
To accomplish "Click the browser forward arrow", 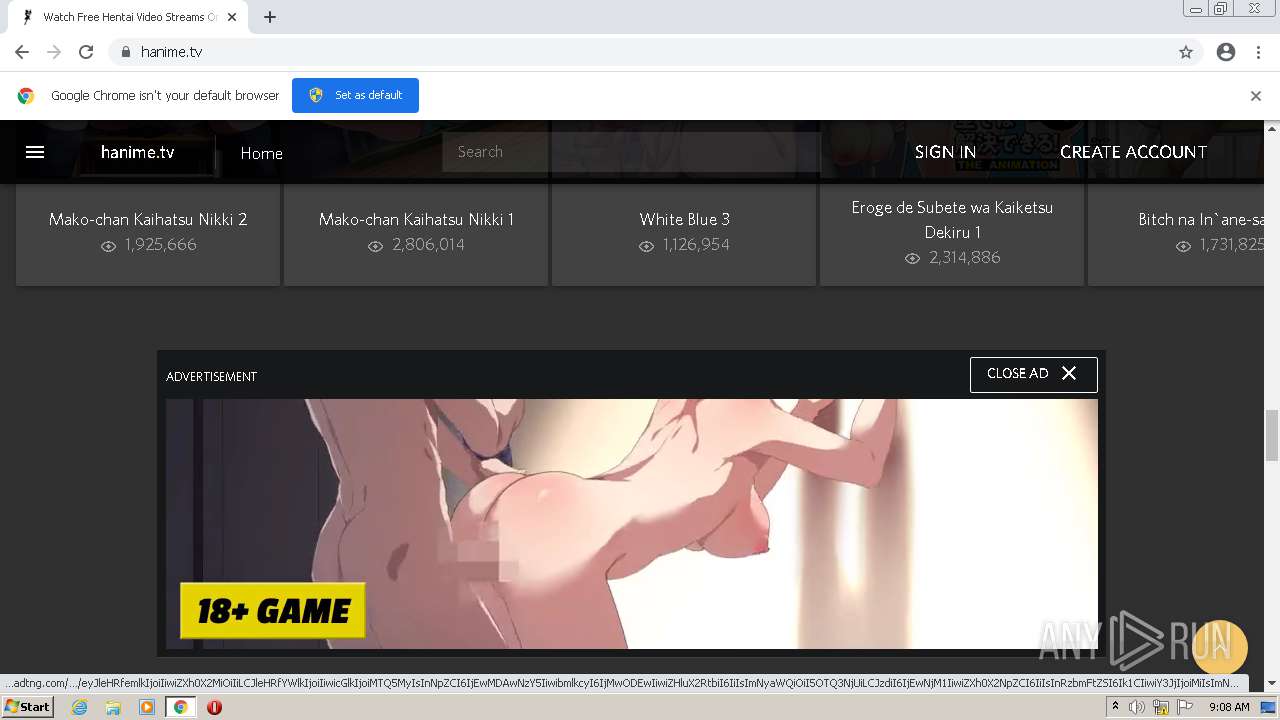I will 54,52.
